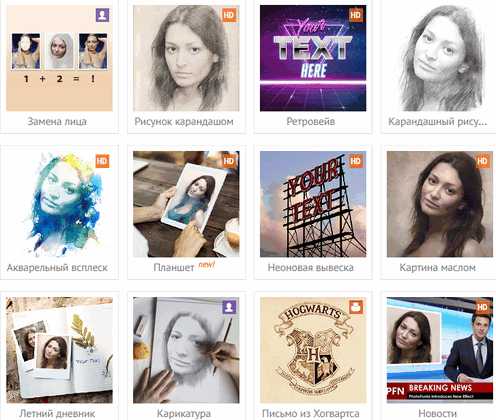Click the Карикатура label
The width and height of the screenshot is (496, 420).
(184, 414)
